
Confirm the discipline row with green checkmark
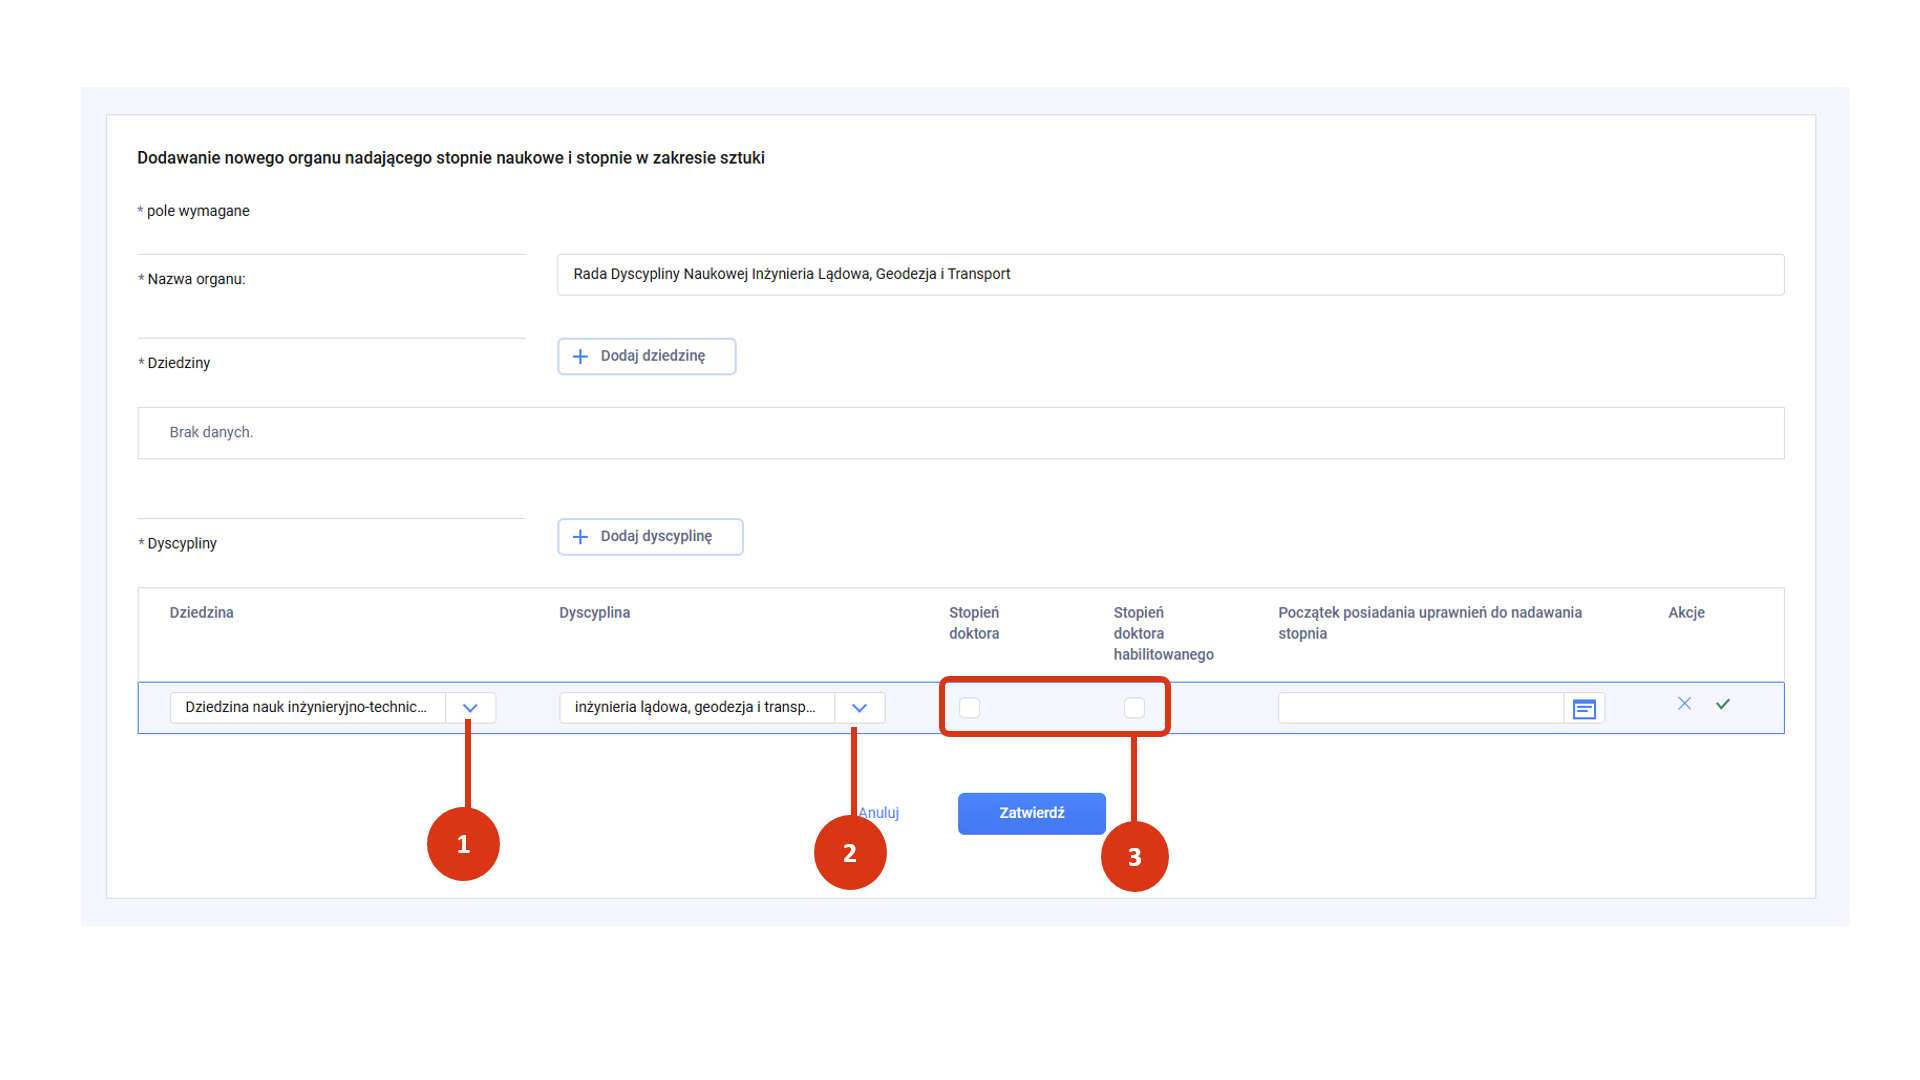pyautogui.click(x=1723, y=704)
